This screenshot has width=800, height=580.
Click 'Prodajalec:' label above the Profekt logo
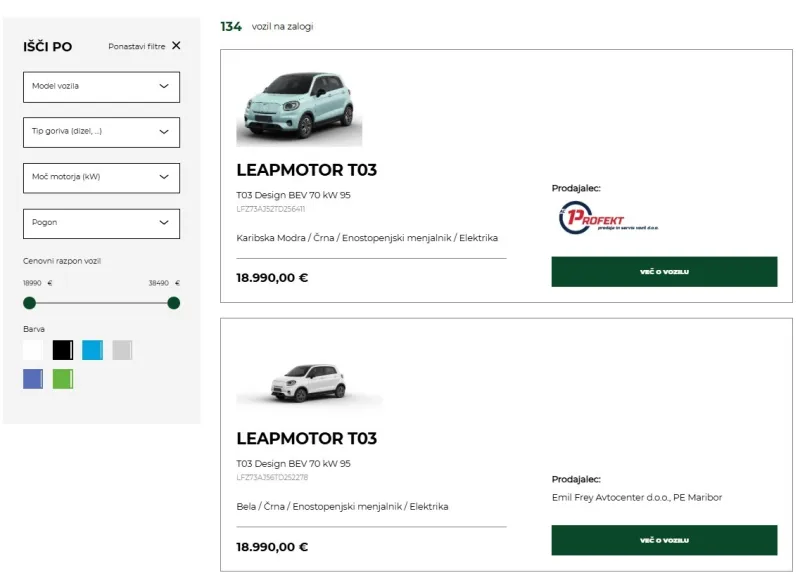[x=576, y=188]
